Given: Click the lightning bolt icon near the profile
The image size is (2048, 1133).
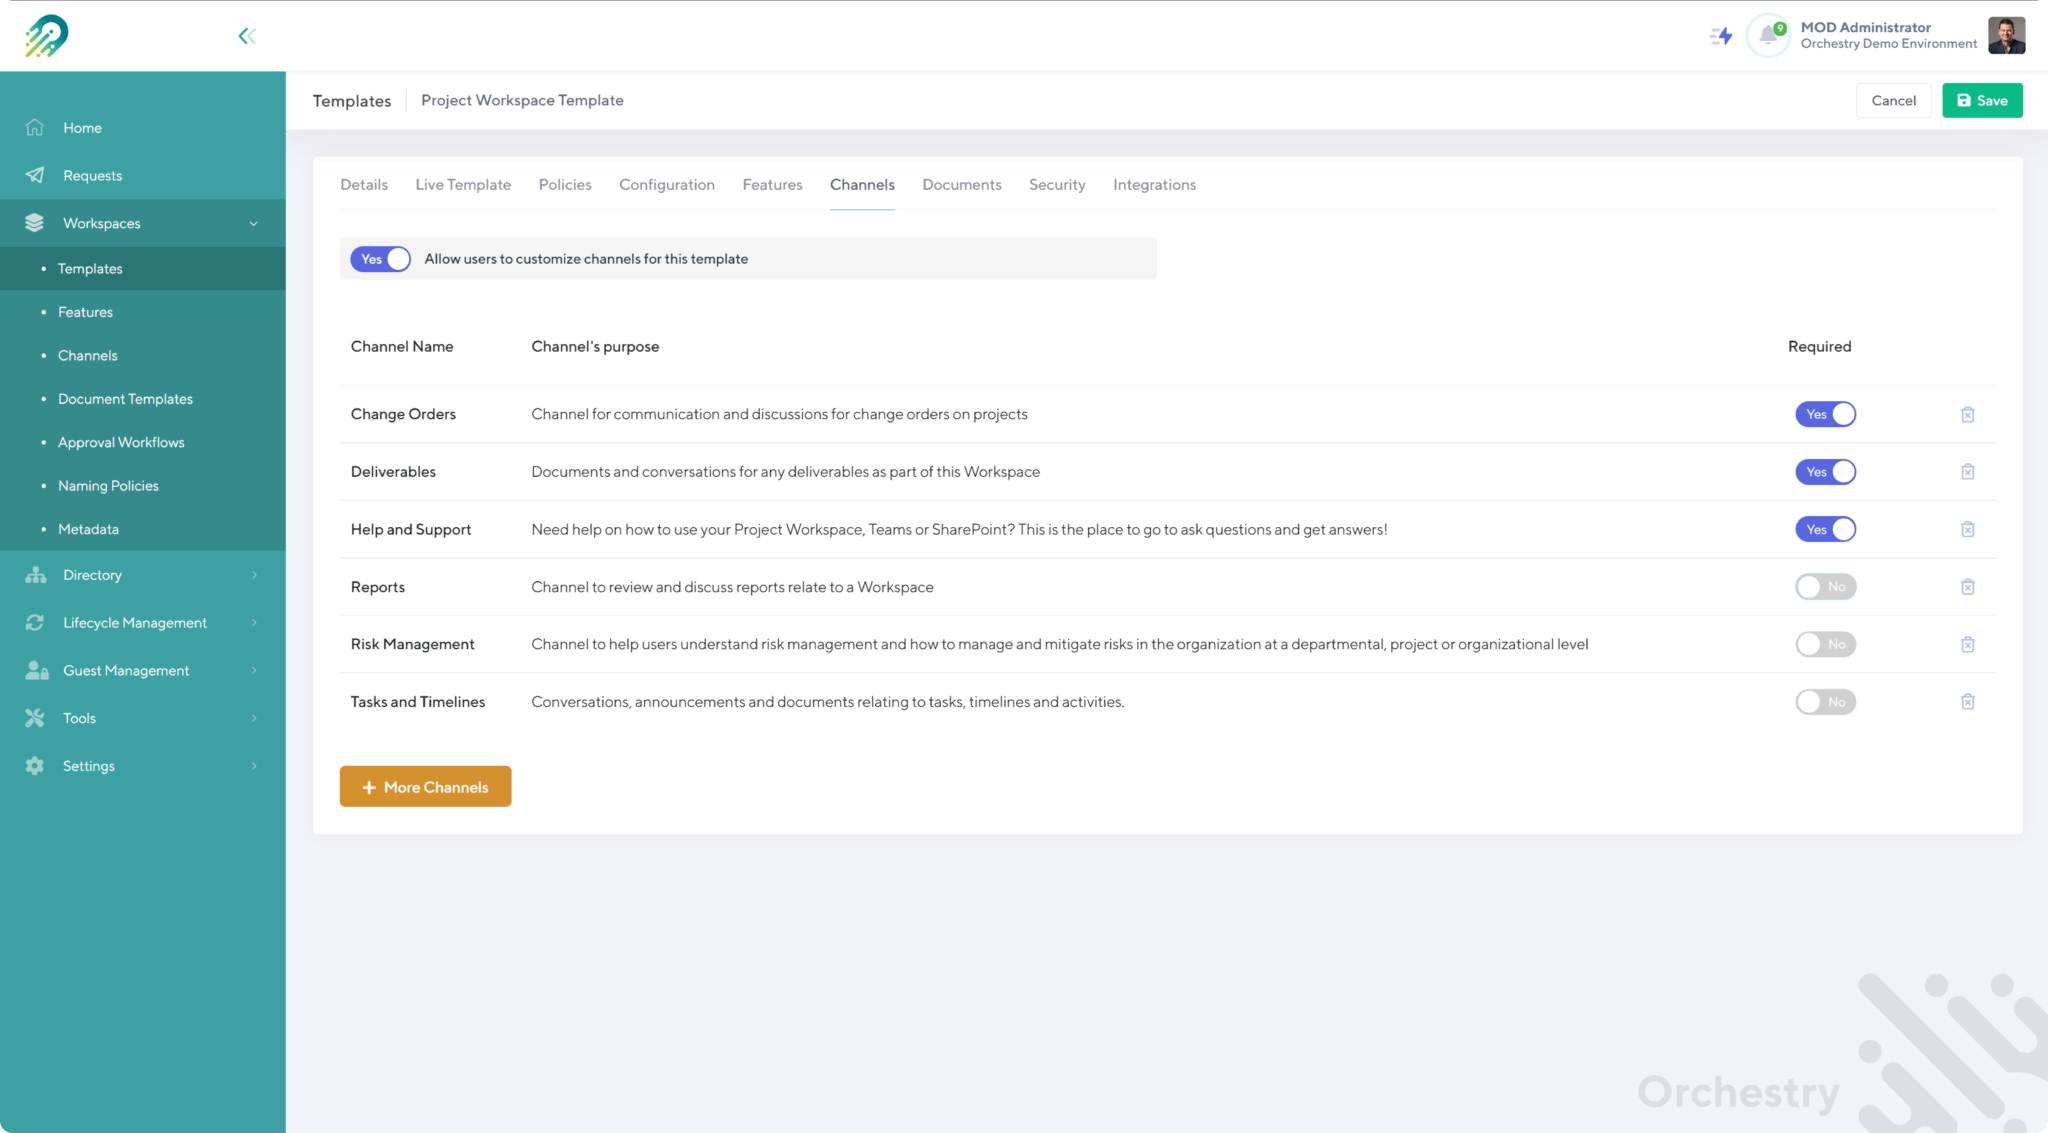Looking at the screenshot, I should tap(1721, 35).
